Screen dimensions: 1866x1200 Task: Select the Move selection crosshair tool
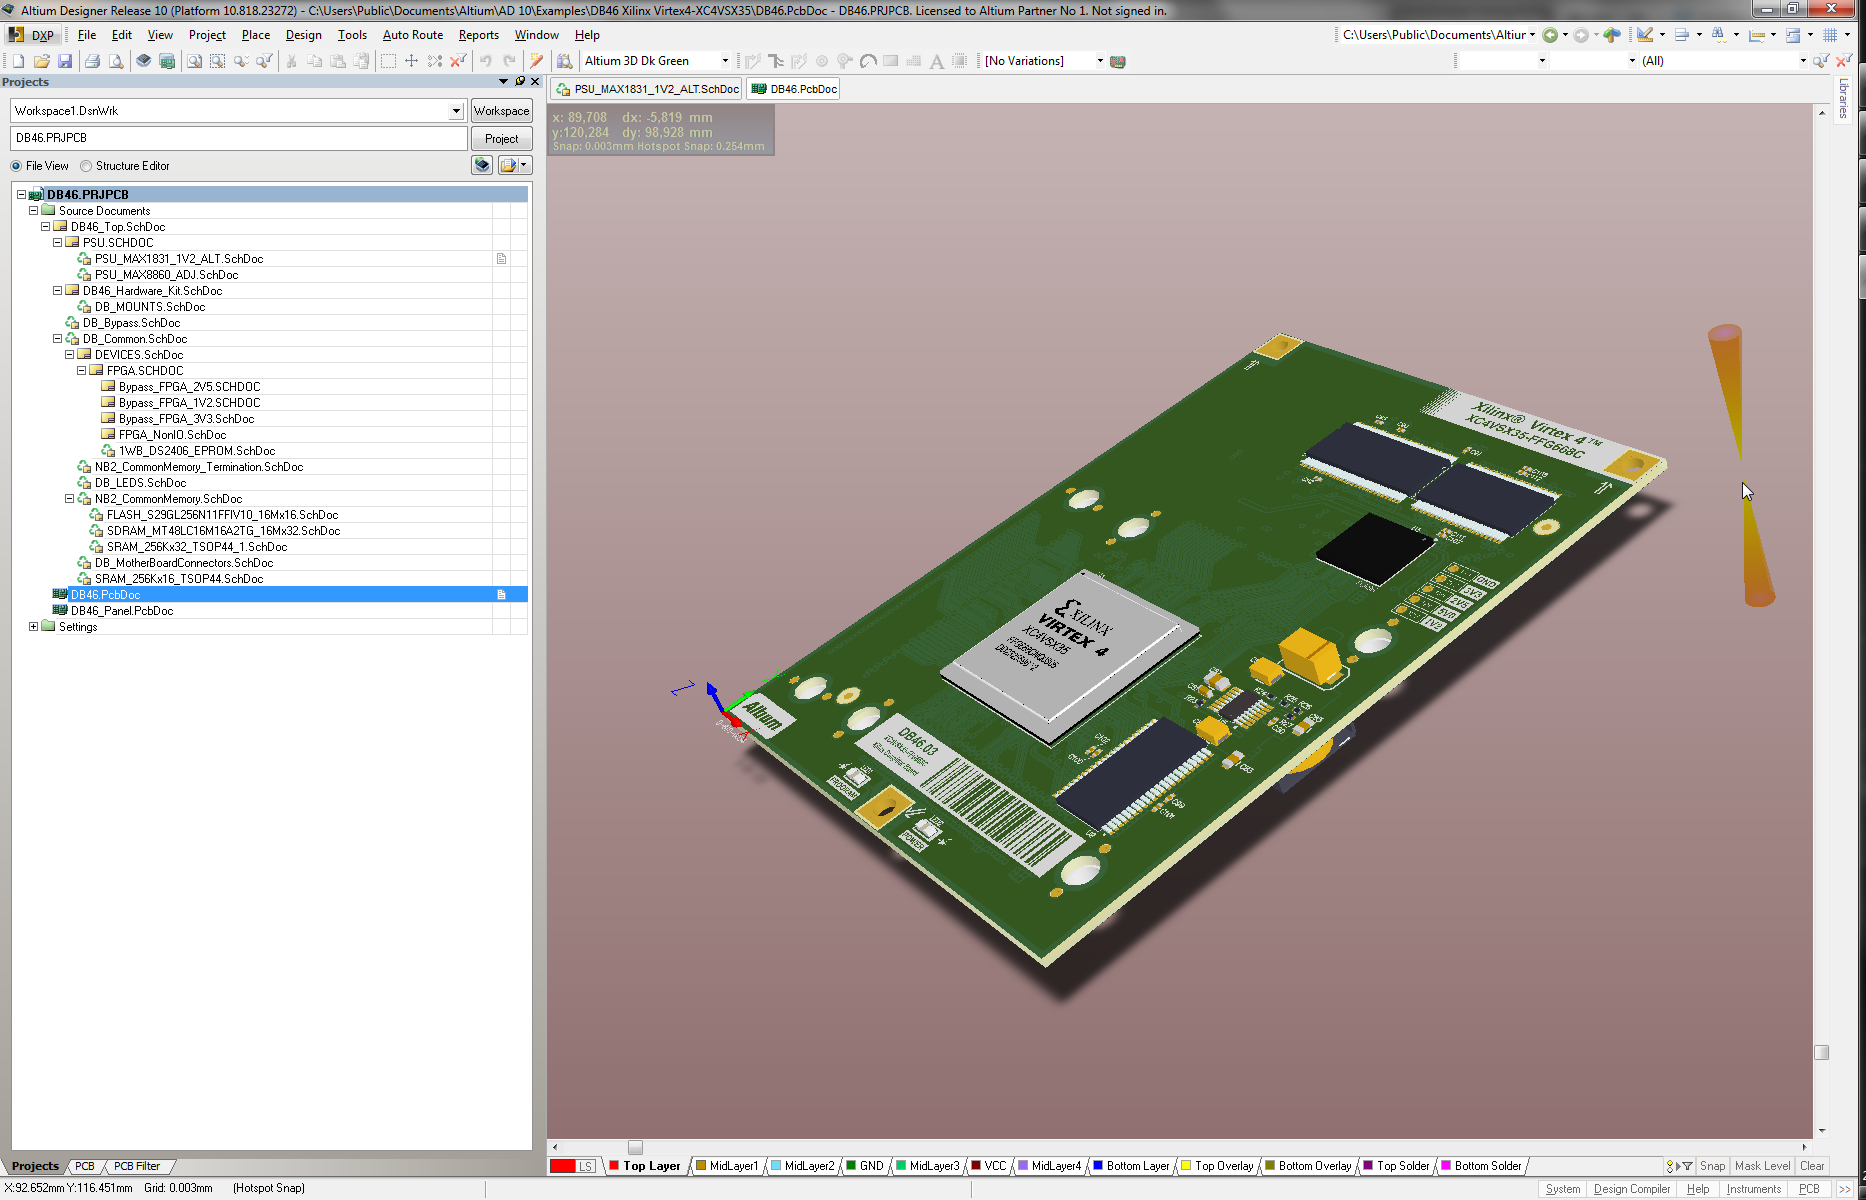411,61
